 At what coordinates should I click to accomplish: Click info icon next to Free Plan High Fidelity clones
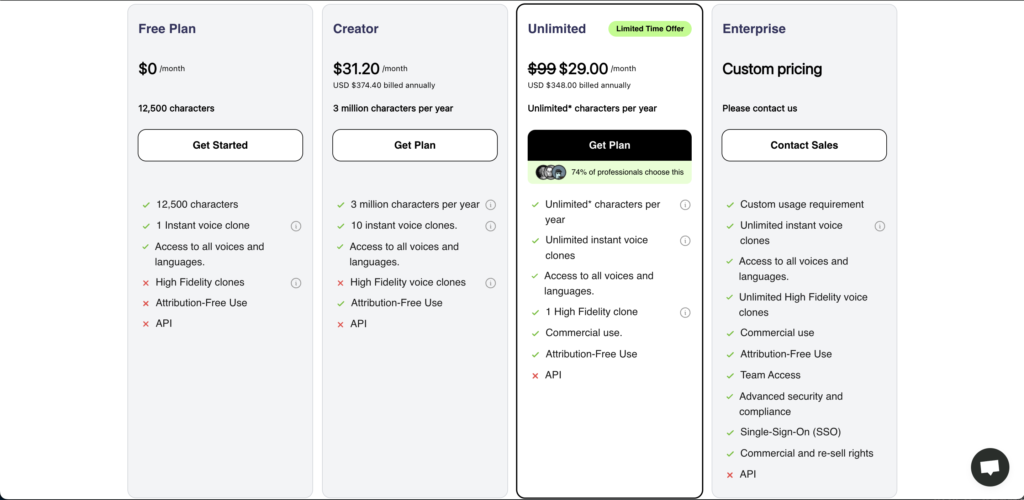click(x=296, y=283)
